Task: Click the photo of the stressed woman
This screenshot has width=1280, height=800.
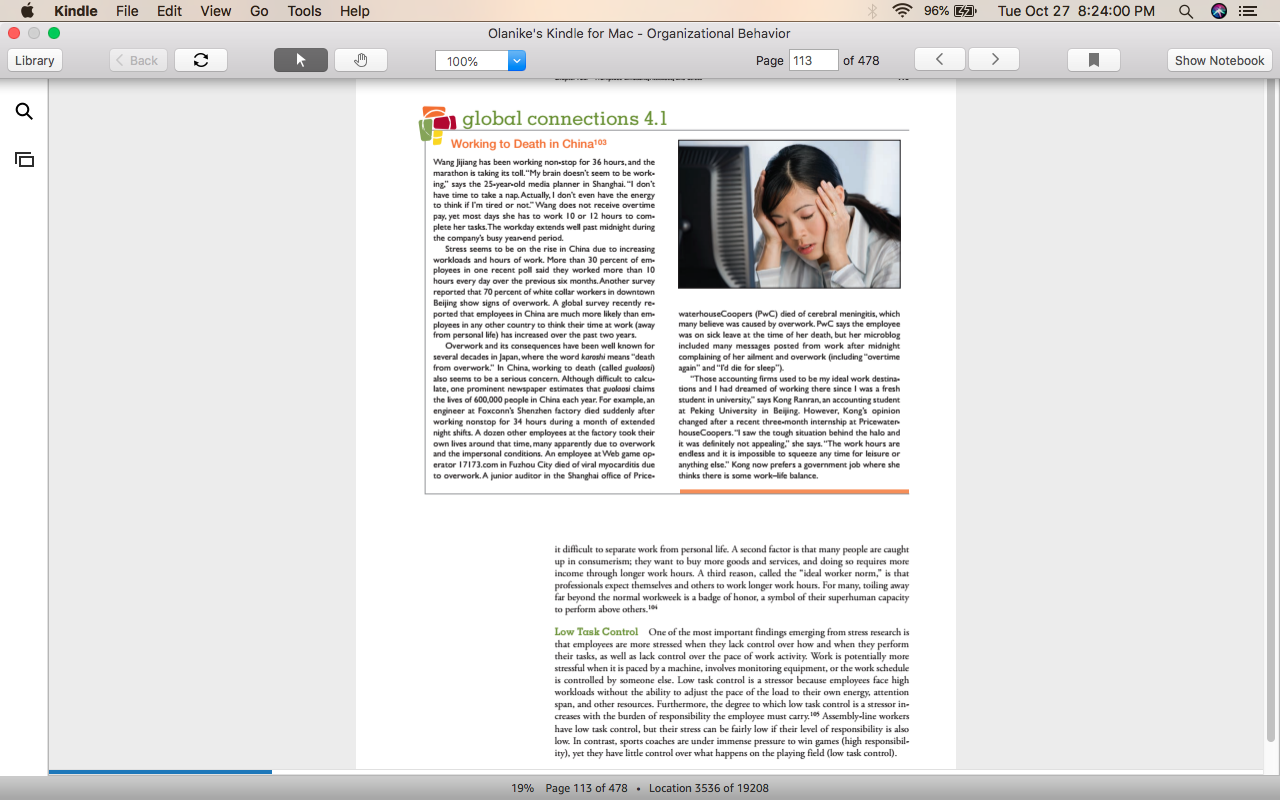Action: point(789,214)
